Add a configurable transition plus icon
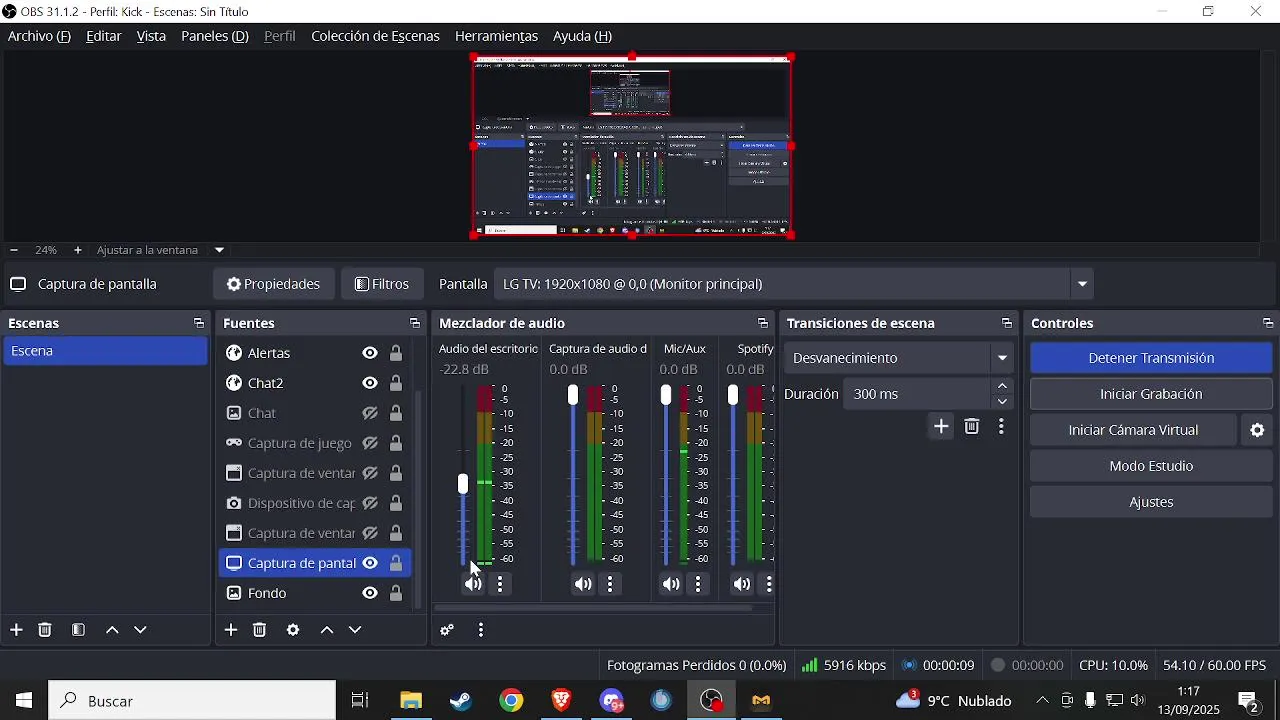1280x720 pixels. pos(942,427)
